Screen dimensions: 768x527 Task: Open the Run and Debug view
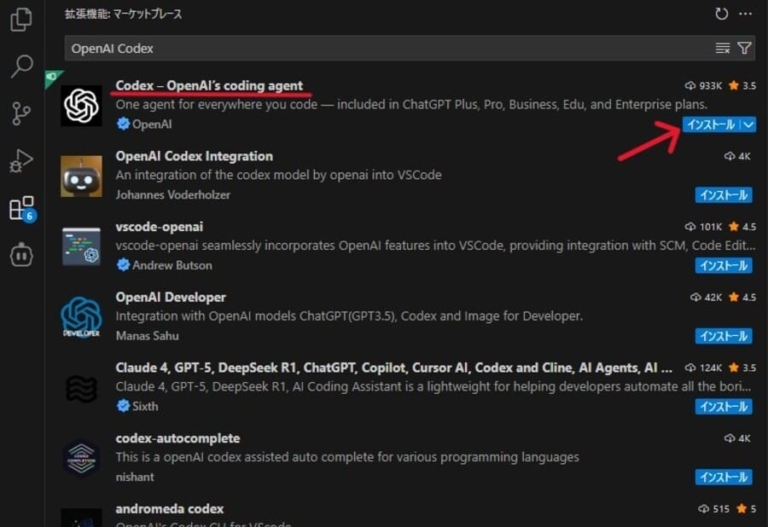21,161
